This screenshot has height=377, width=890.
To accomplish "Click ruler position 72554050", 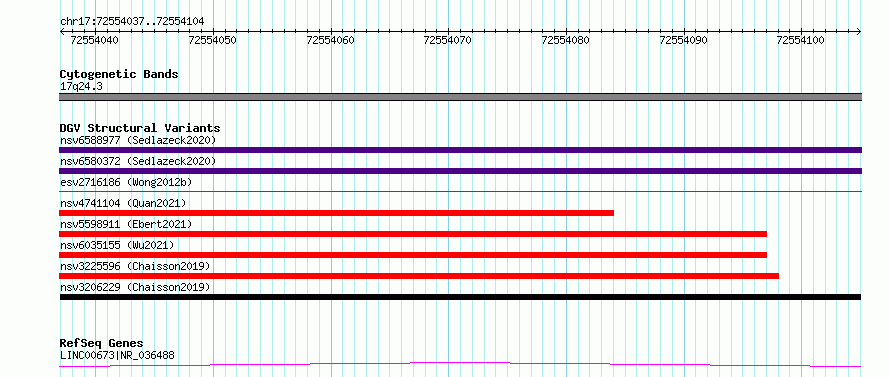I will [213, 40].
